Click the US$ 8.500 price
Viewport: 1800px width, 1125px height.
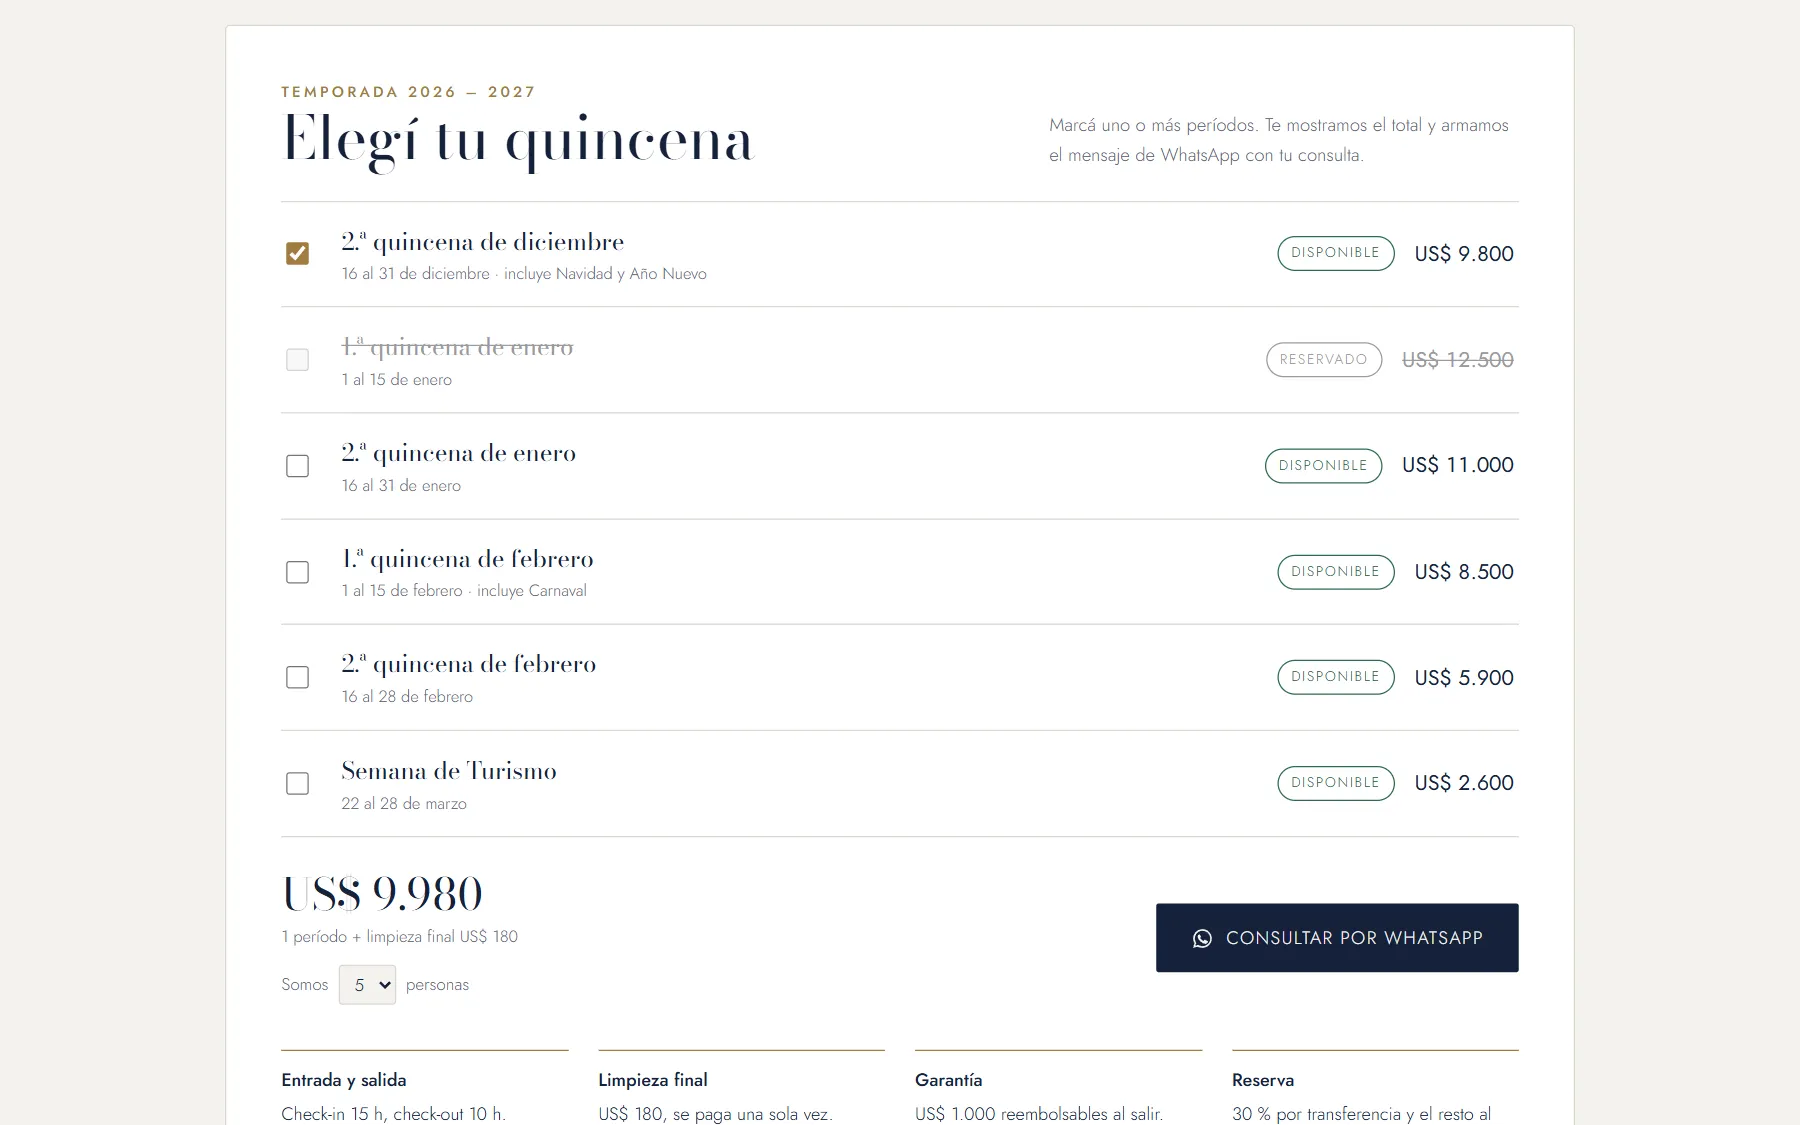click(1464, 572)
